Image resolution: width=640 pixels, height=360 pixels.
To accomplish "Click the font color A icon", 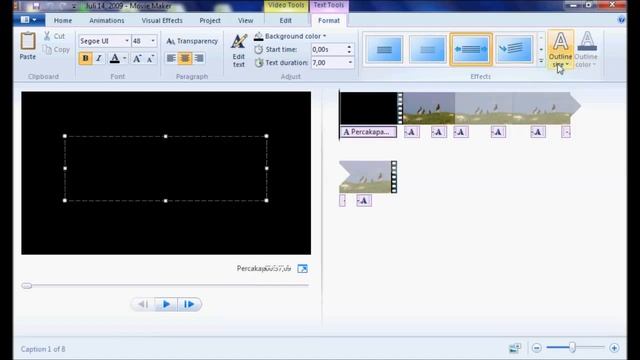I will (115, 58).
